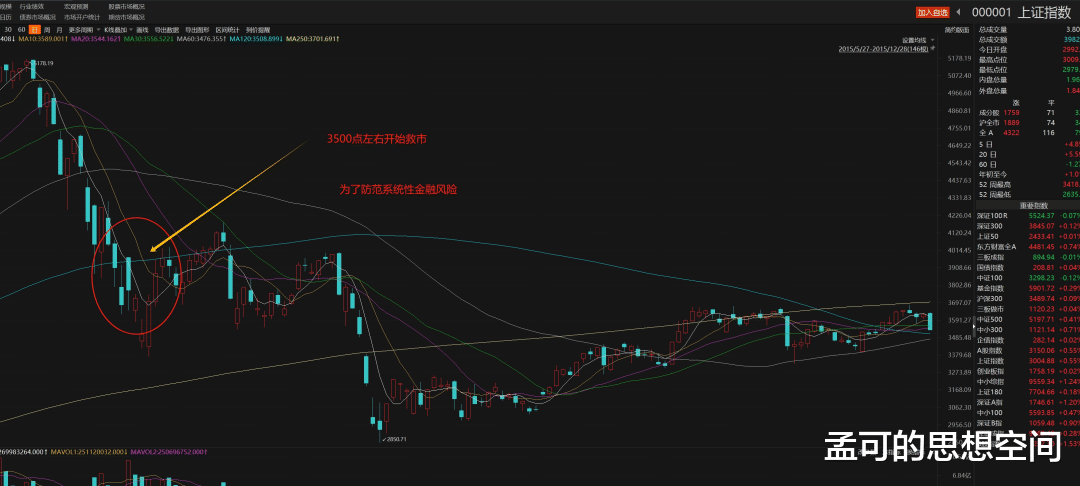Select the 创业板指 index row
This screenshot has height=486, width=1080.
pyautogui.click(x=1028, y=371)
